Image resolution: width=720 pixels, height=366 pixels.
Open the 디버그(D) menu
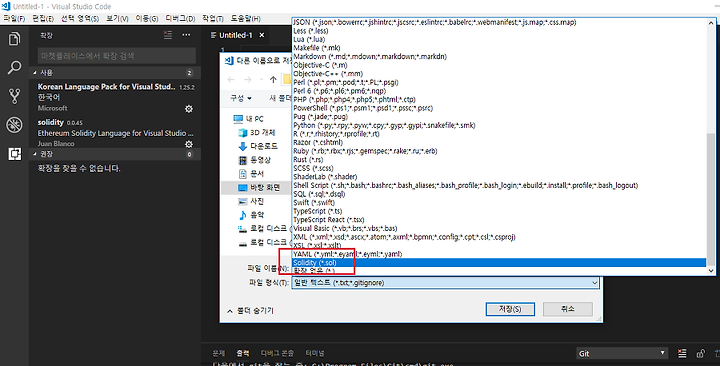(180, 18)
